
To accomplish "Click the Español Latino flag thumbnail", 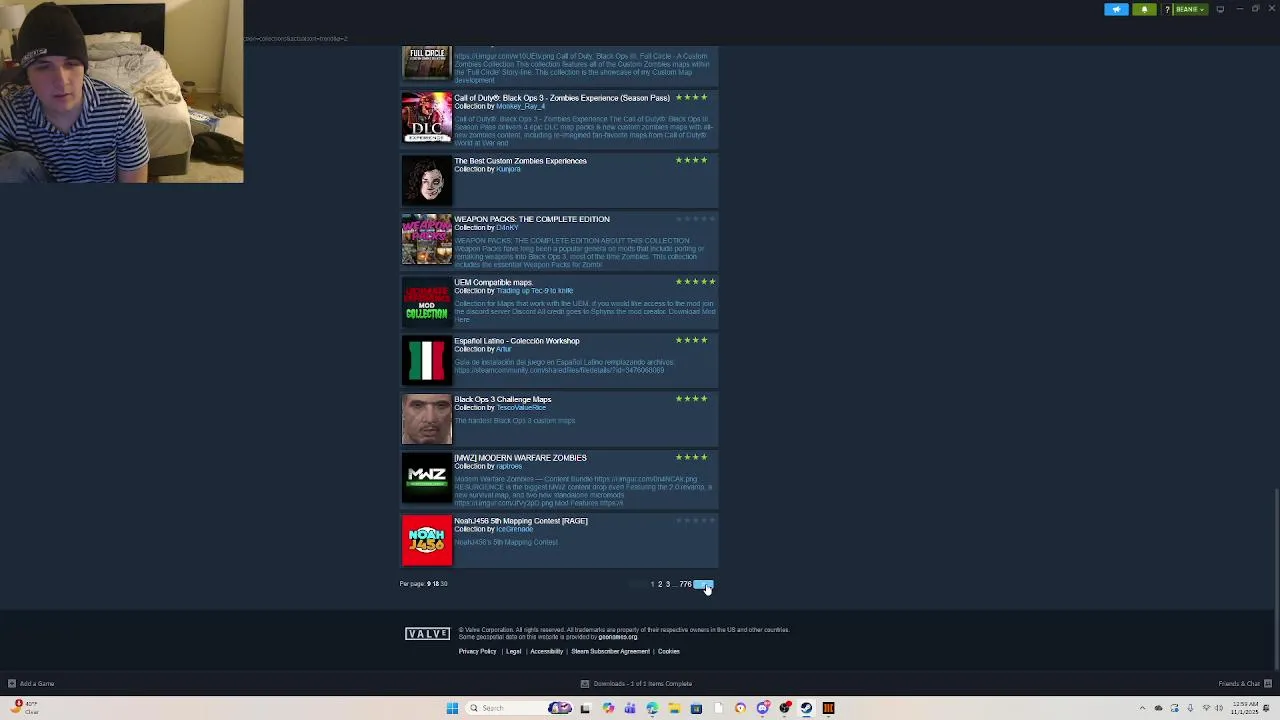I will pos(427,360).
